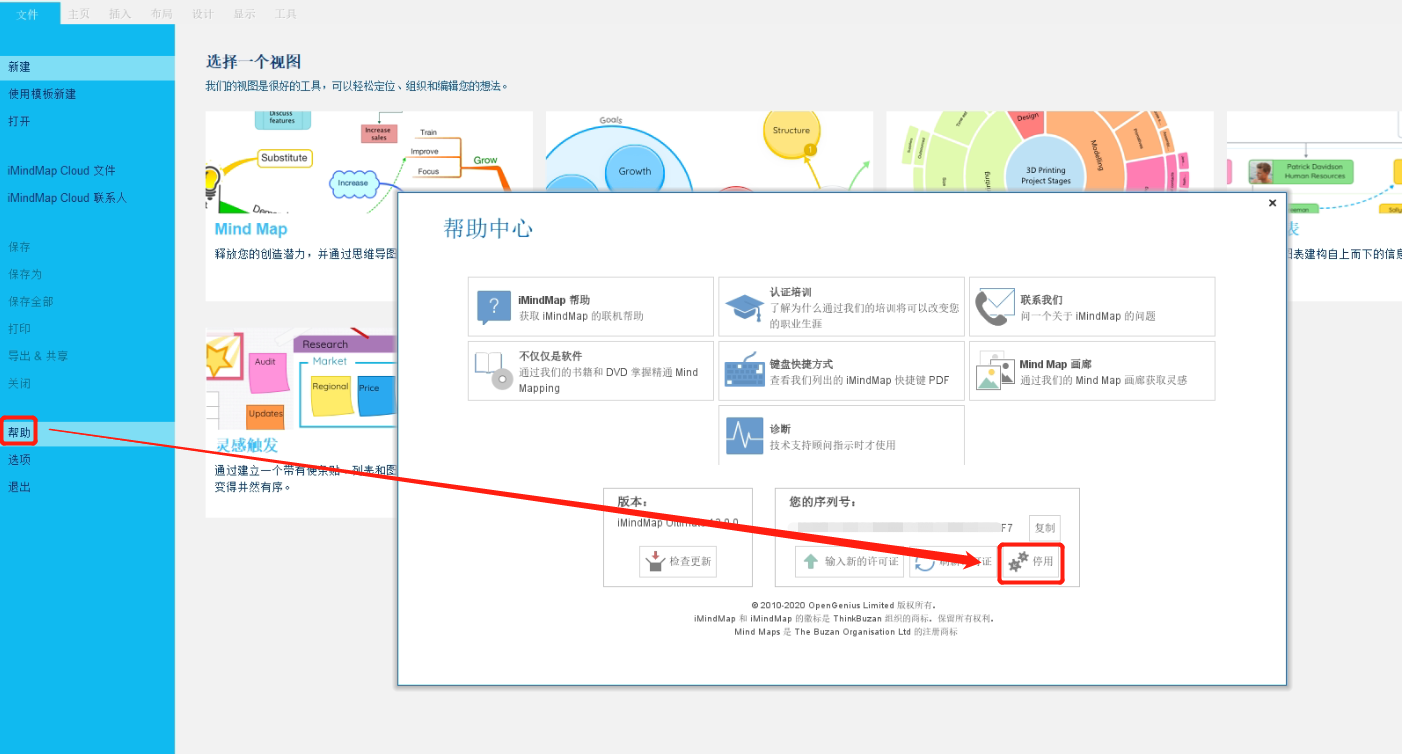Click 退出 to exit application
The image size is (1402, 754).
click(20, 487)
